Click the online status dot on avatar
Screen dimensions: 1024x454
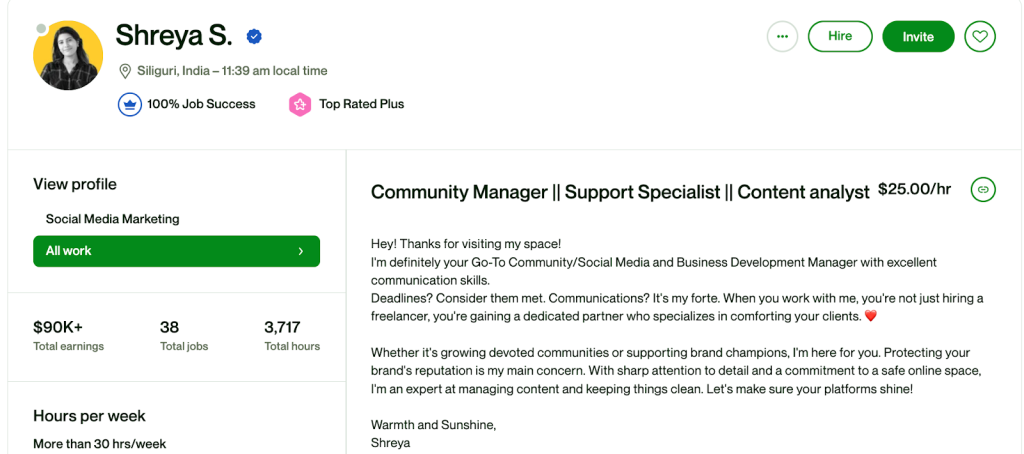(41, 29)
